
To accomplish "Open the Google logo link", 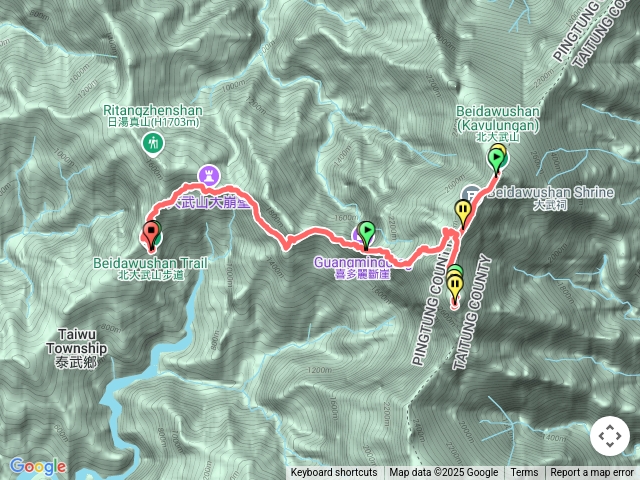I will pyautogui.click(x=38, y=466).
